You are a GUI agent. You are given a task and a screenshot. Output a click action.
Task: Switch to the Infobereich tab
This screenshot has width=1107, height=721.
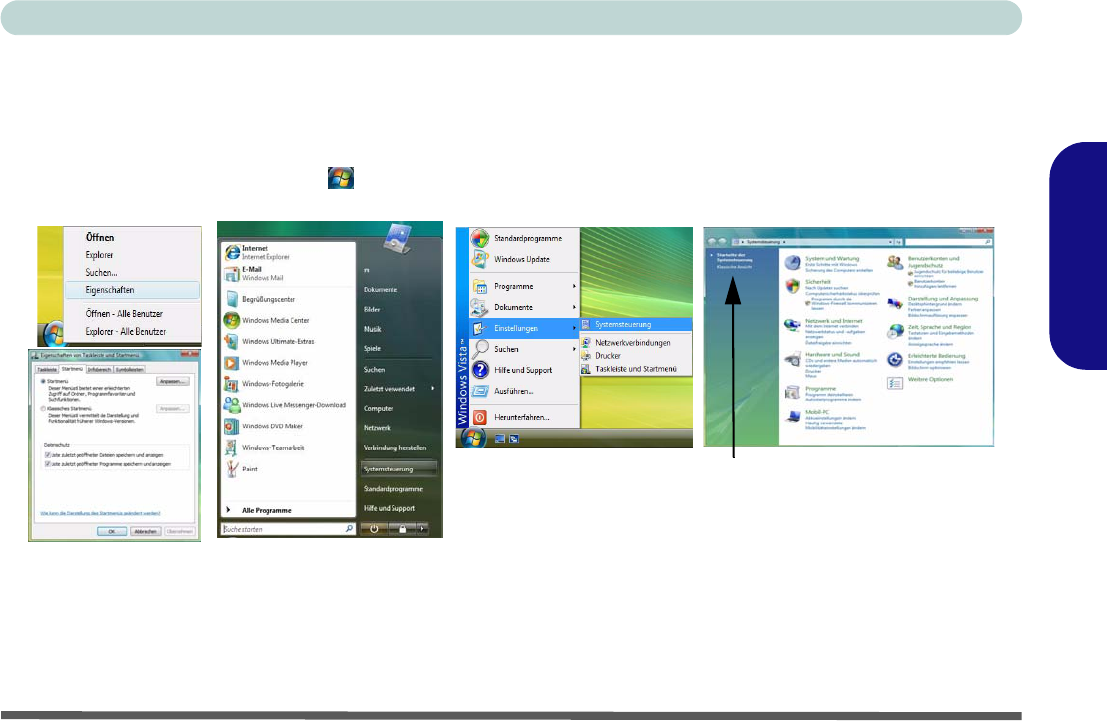click(99, 369)
